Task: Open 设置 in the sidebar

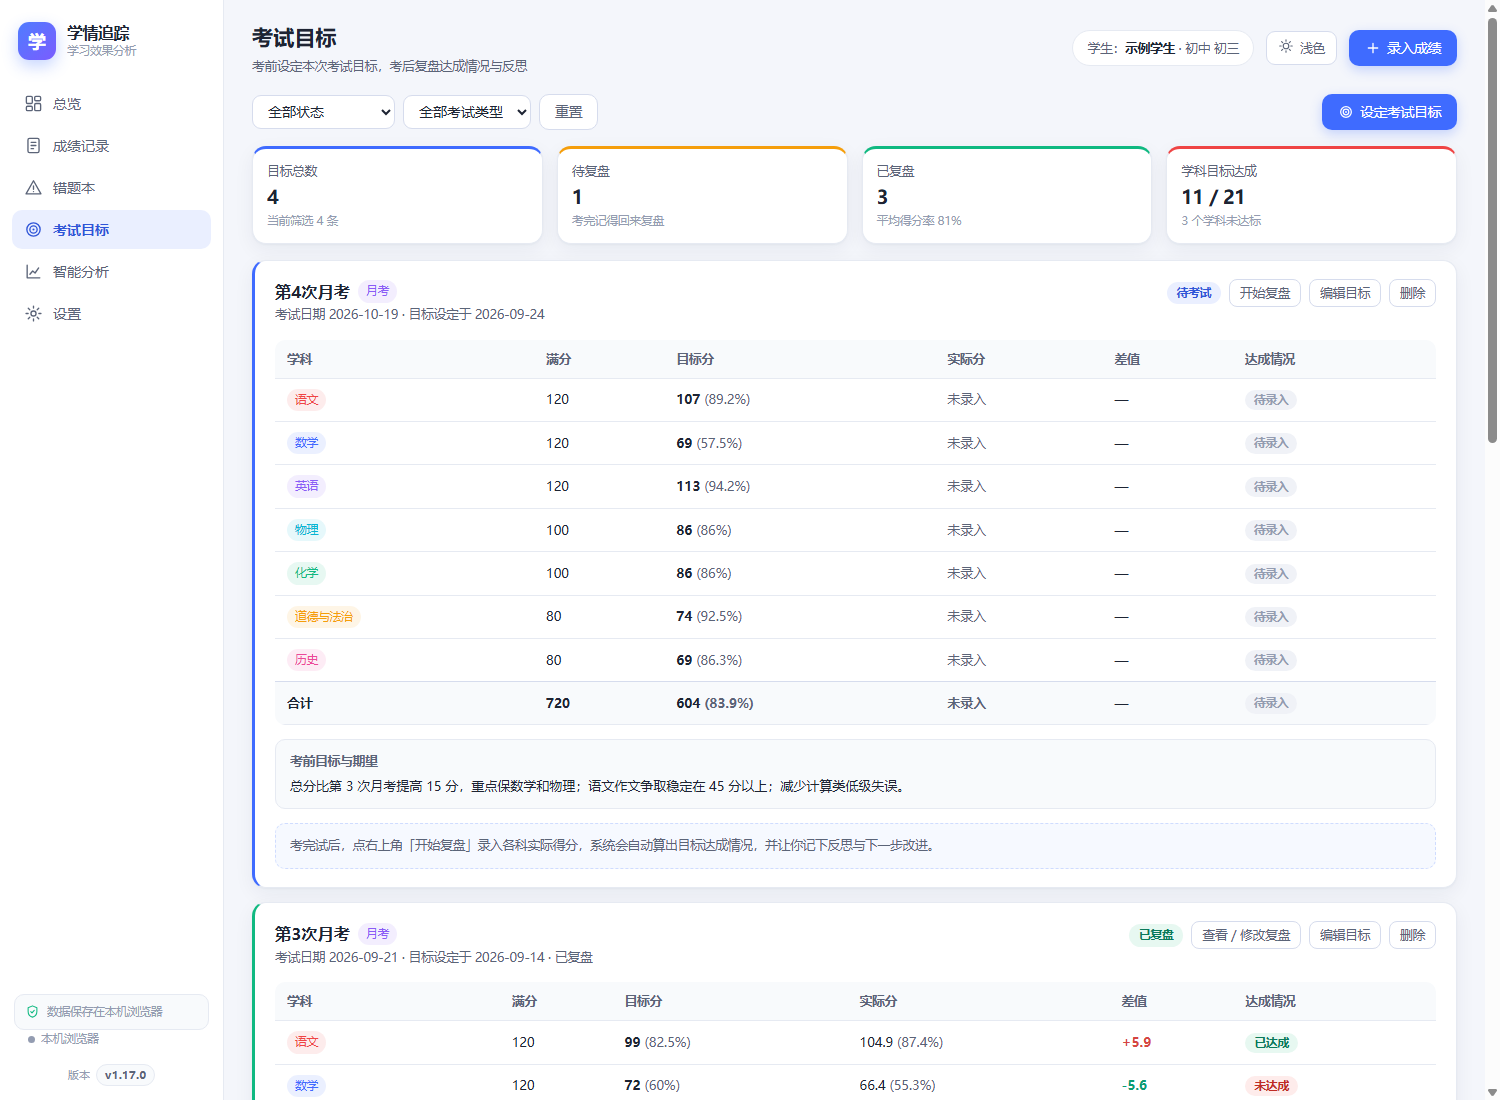Action: [x=111, y=314]
